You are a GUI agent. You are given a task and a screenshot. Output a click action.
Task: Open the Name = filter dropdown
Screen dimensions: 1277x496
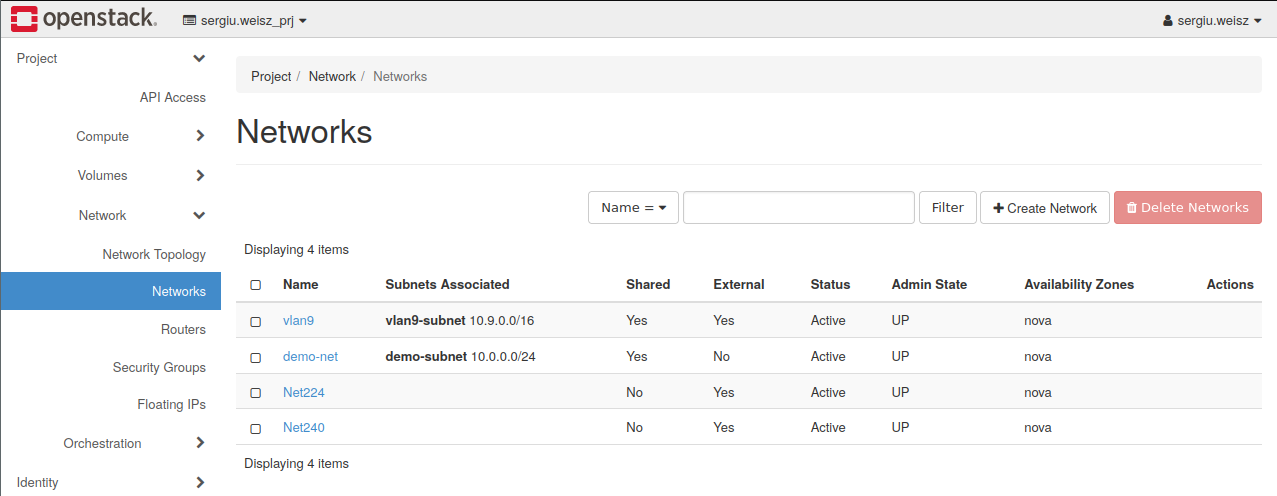click(x=633, y=208)
